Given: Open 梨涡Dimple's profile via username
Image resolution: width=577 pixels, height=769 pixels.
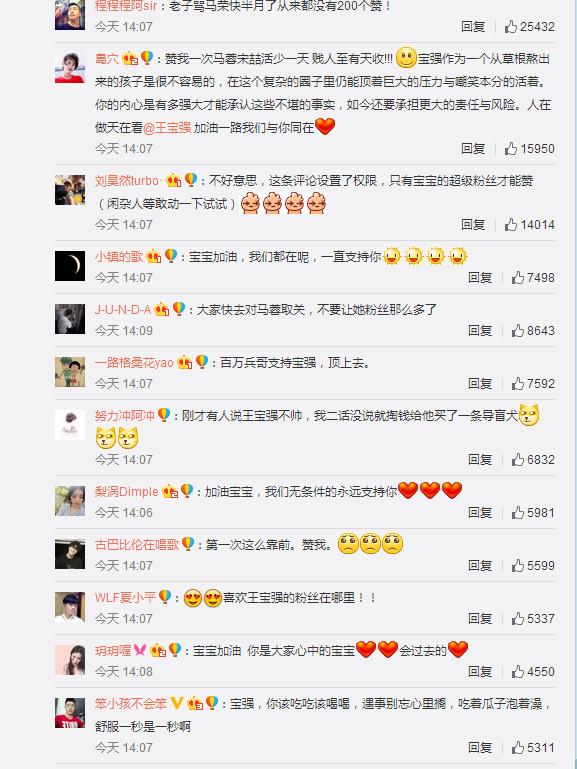Looking at the screenshot, I should click(126, 491).
